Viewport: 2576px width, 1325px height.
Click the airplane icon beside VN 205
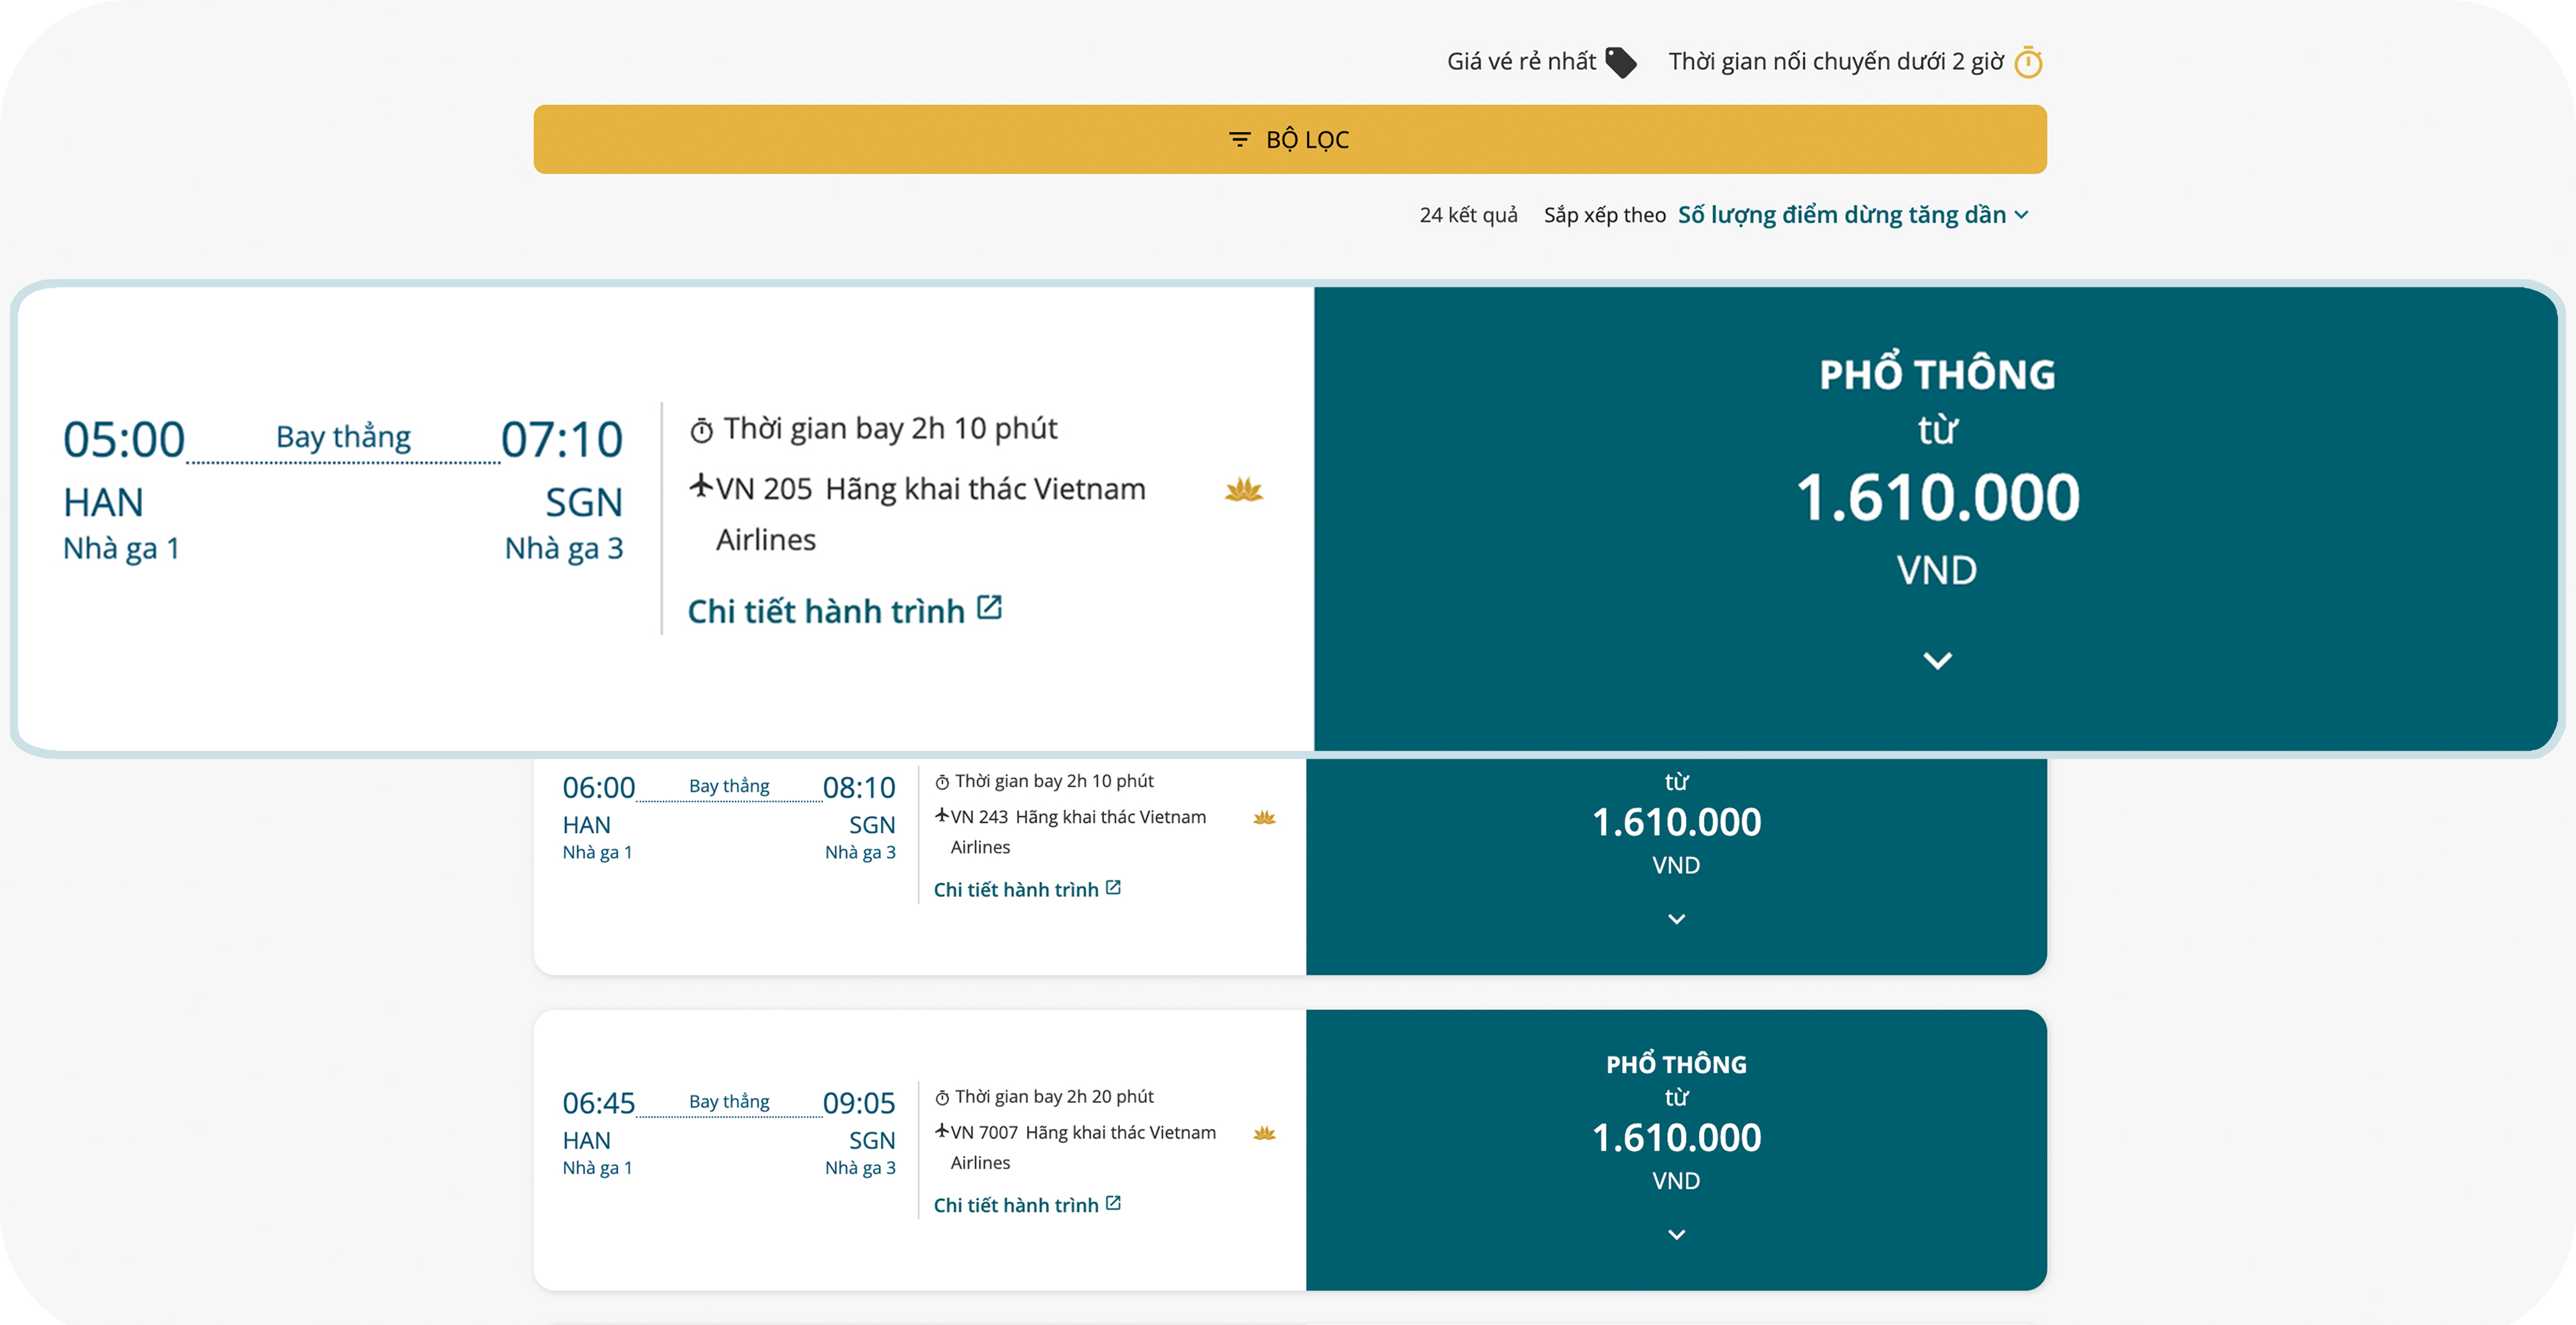tap(701, 487)
